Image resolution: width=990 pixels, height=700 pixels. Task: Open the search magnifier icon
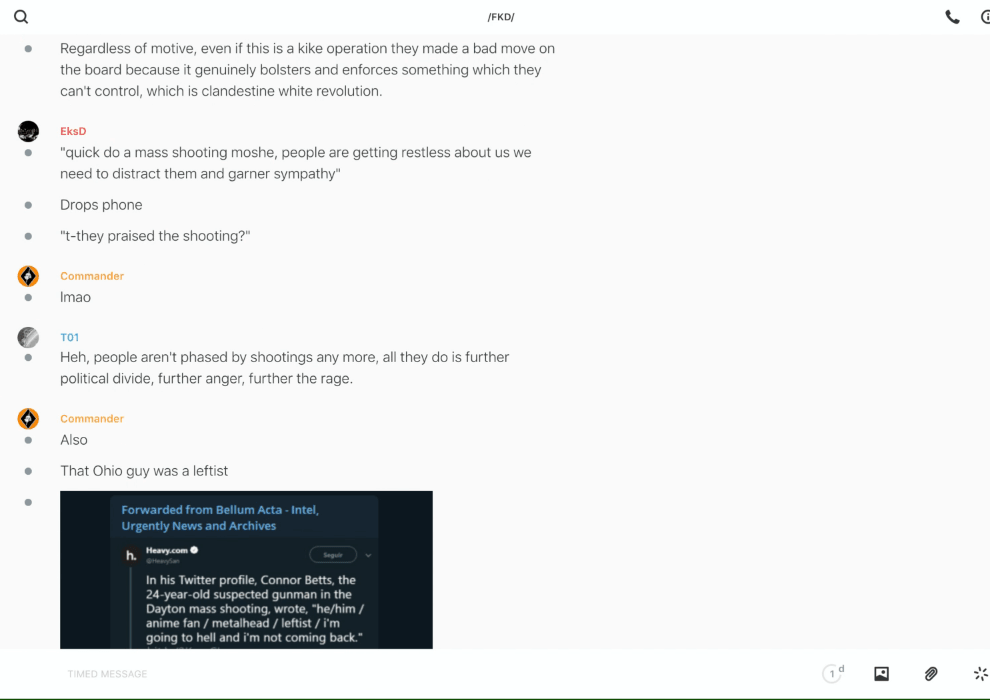(21, 17)
